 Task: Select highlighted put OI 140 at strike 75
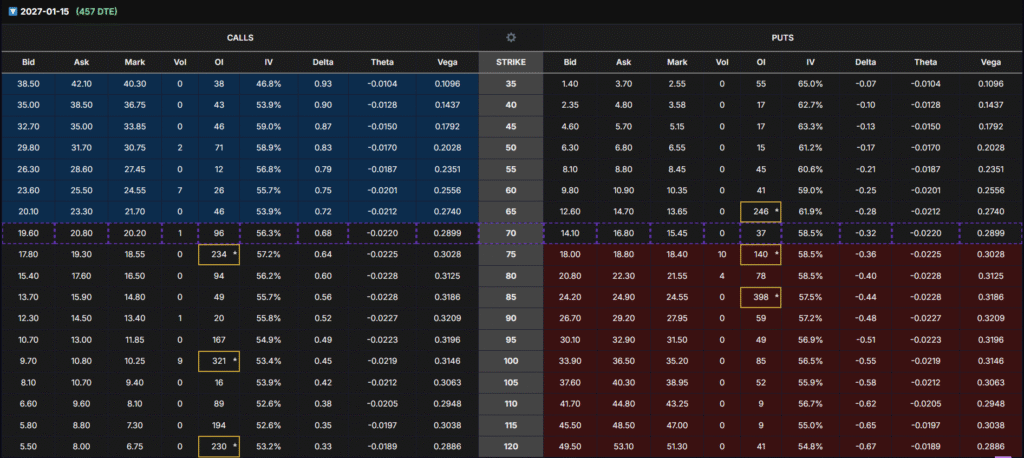[x=761, y=255]
